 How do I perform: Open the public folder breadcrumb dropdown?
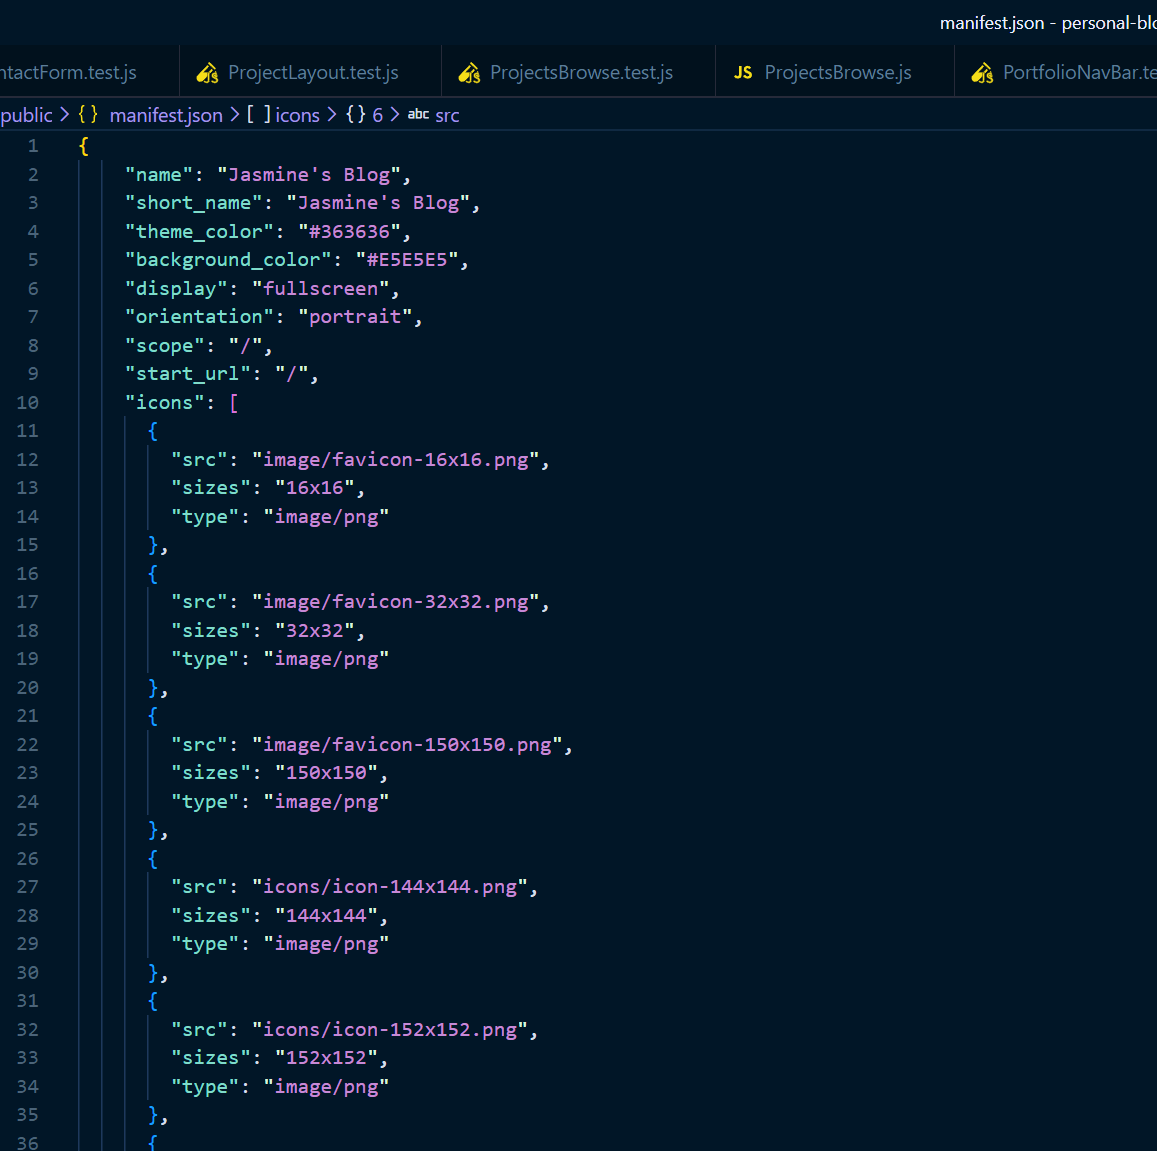tap(27, 115)
